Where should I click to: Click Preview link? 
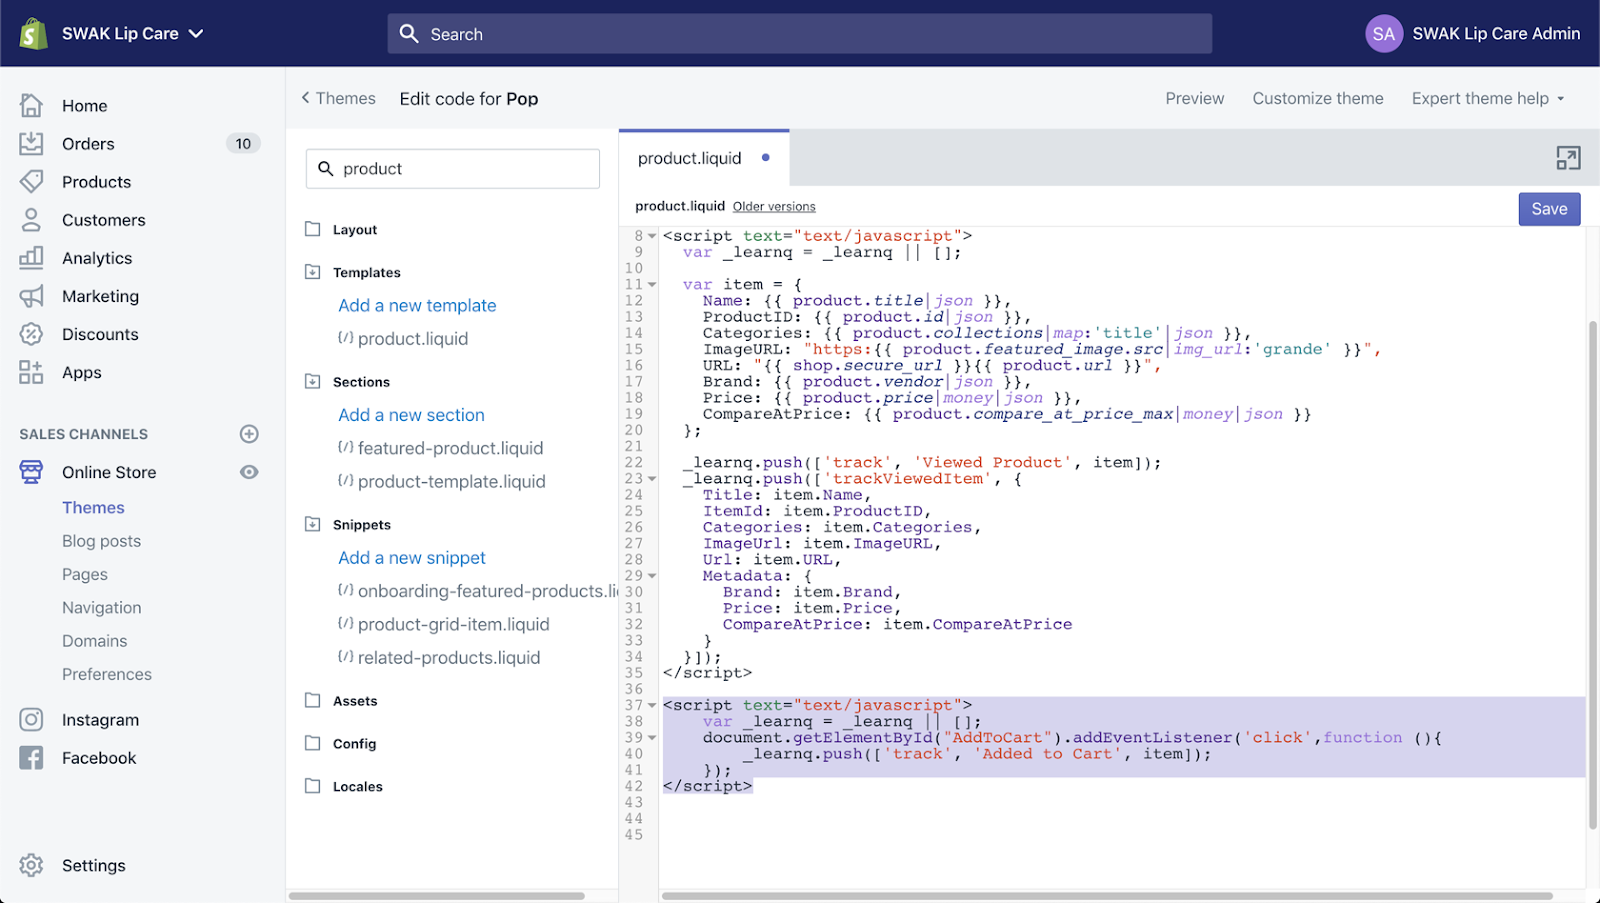1194,98
